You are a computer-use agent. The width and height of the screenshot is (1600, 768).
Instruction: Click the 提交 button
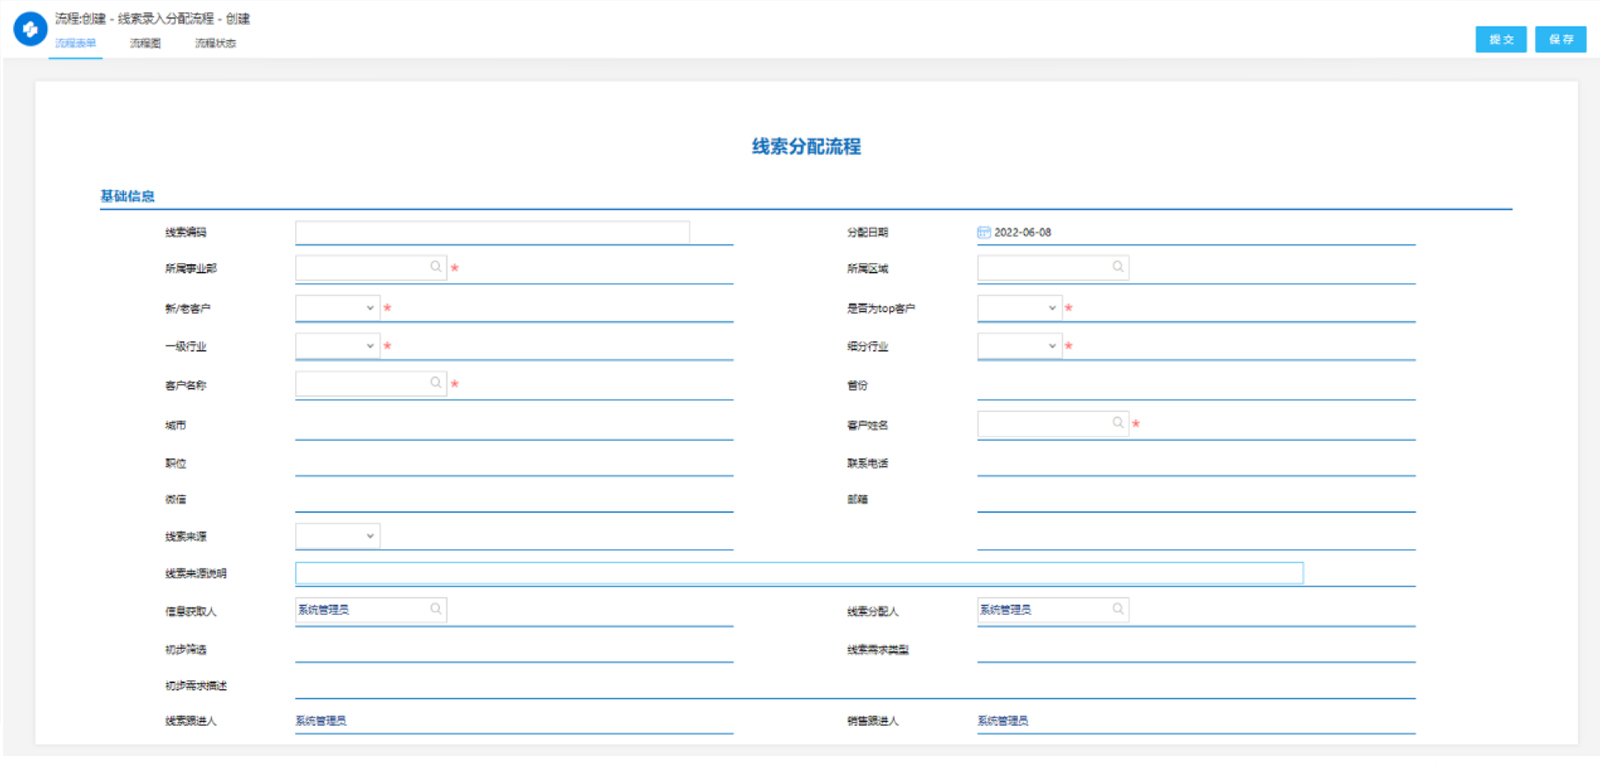point(1500,39)
